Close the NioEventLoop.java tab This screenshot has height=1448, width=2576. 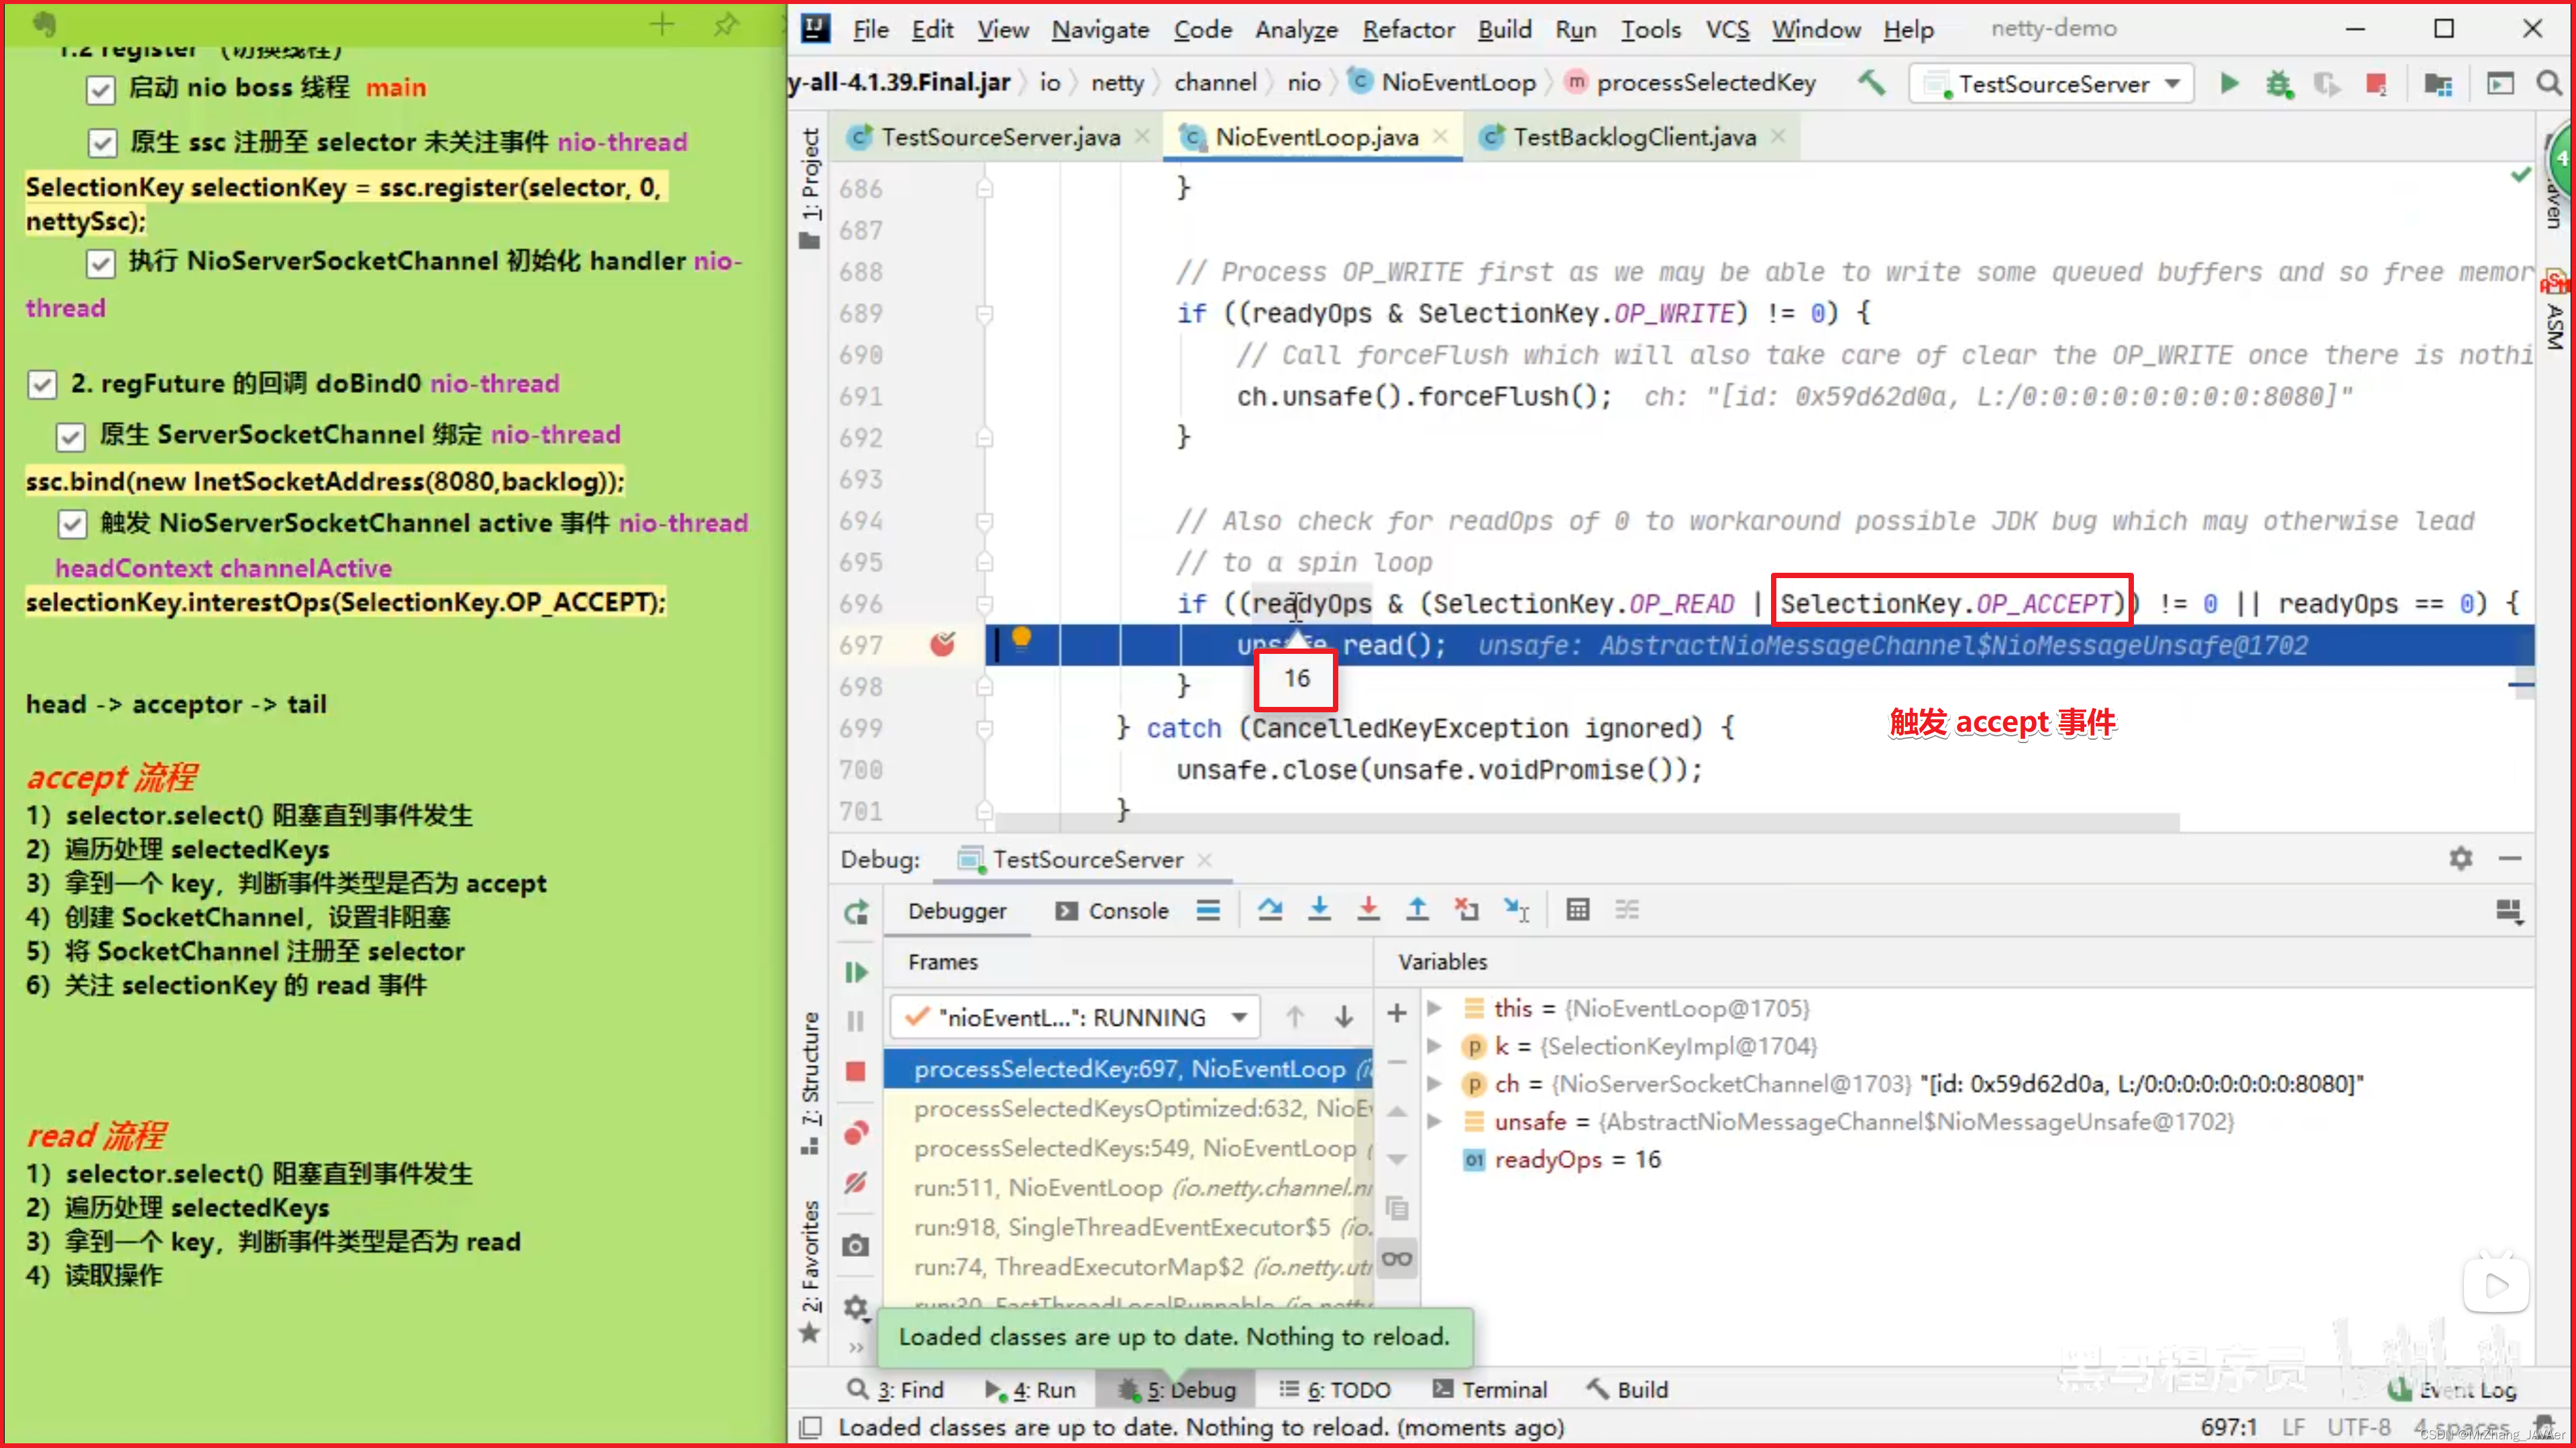(1440, 136)
